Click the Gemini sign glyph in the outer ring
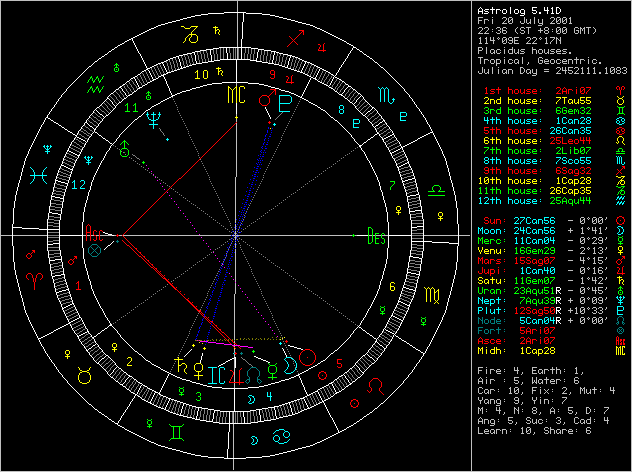This screenshot has width=632, height=472. pyautogui.click(x=177, y=432)
